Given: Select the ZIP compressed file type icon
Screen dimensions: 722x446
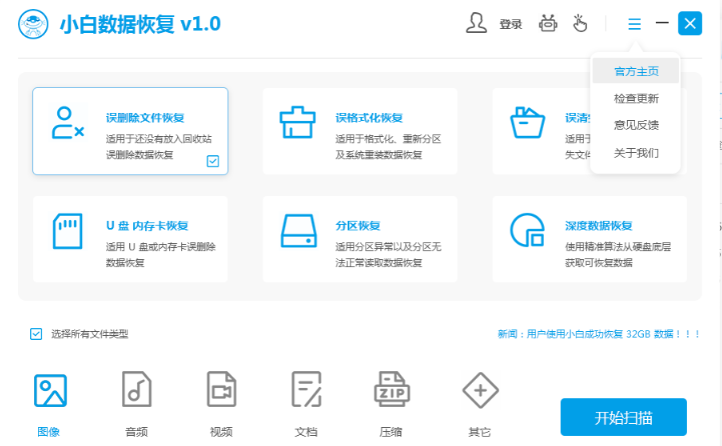Looking at the screenshot, I should pos(391,389).
